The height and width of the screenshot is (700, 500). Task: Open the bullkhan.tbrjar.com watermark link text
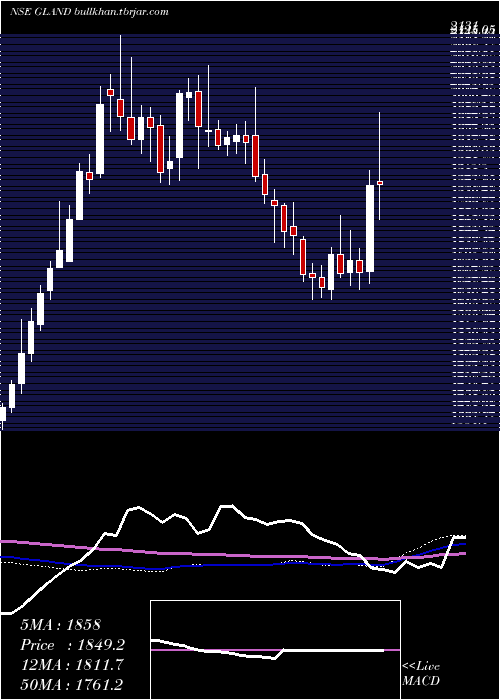pyautogui.click(x=121, y=12)
